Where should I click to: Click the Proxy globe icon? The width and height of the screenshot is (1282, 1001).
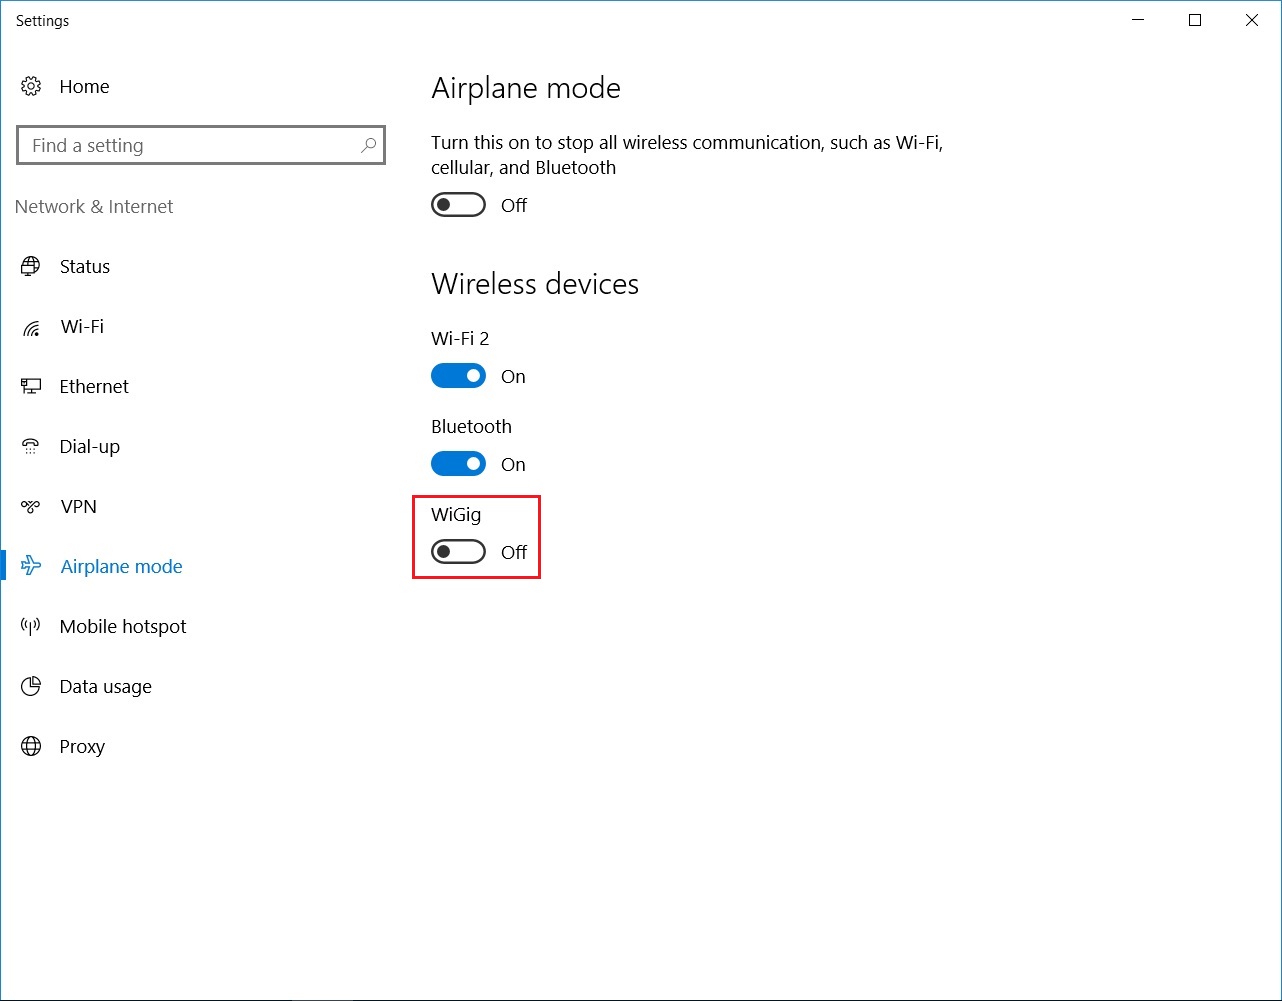tap(31, 746)
